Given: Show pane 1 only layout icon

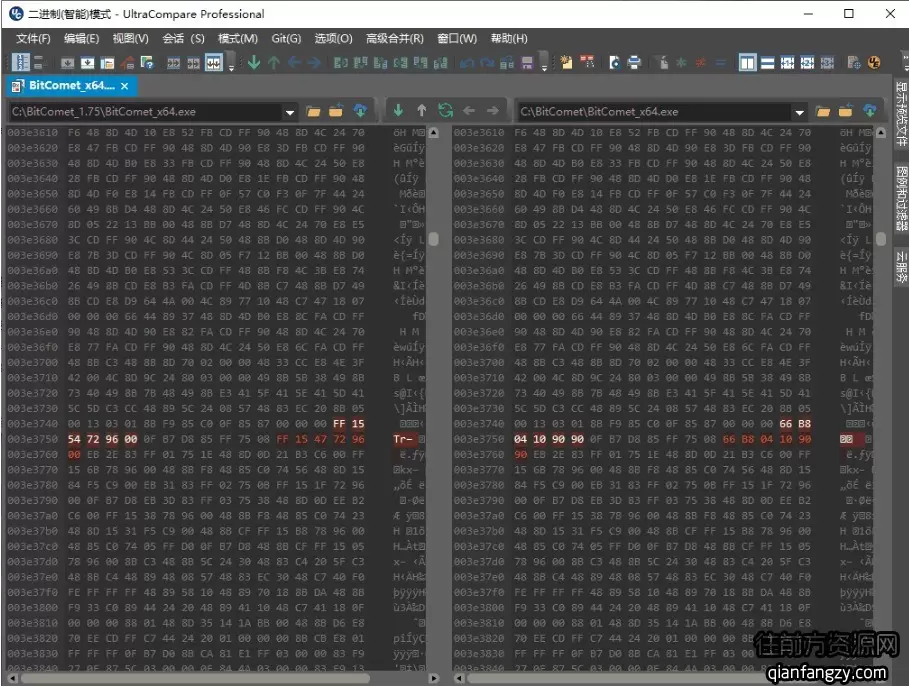Looking at the screenshot, I should tap(787, 63).
